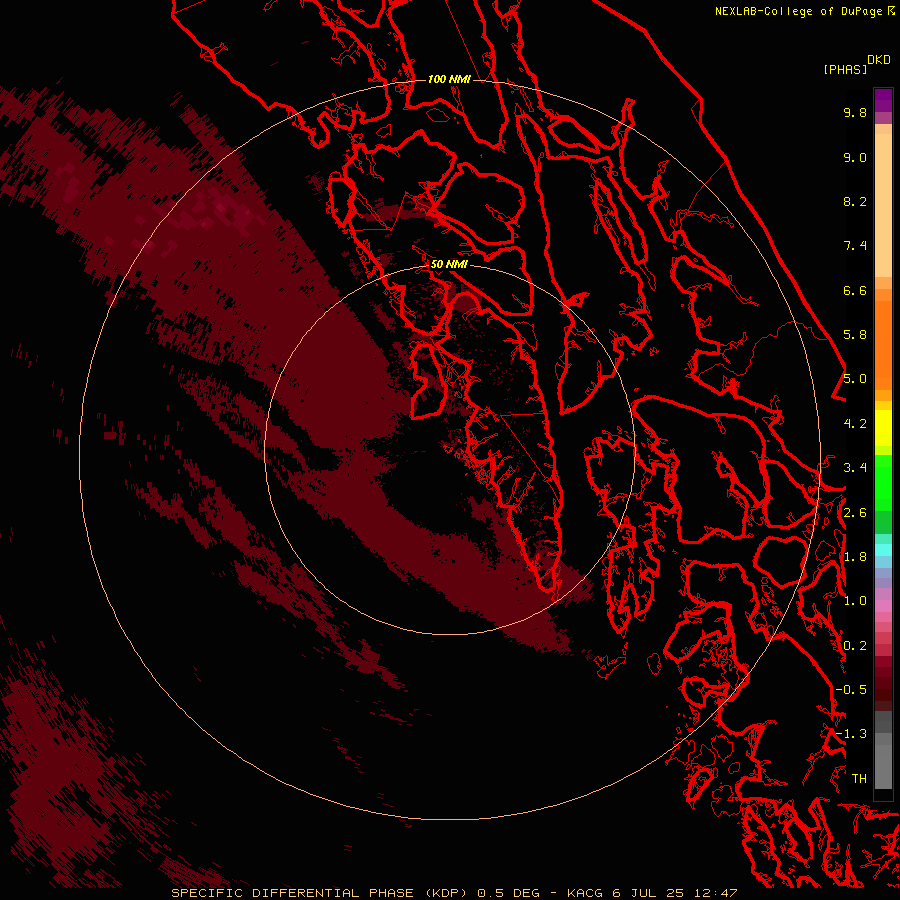Screen dimensions: 900x900
Task: Click the 50 NMI range ring label
Action: pos(449,264)
